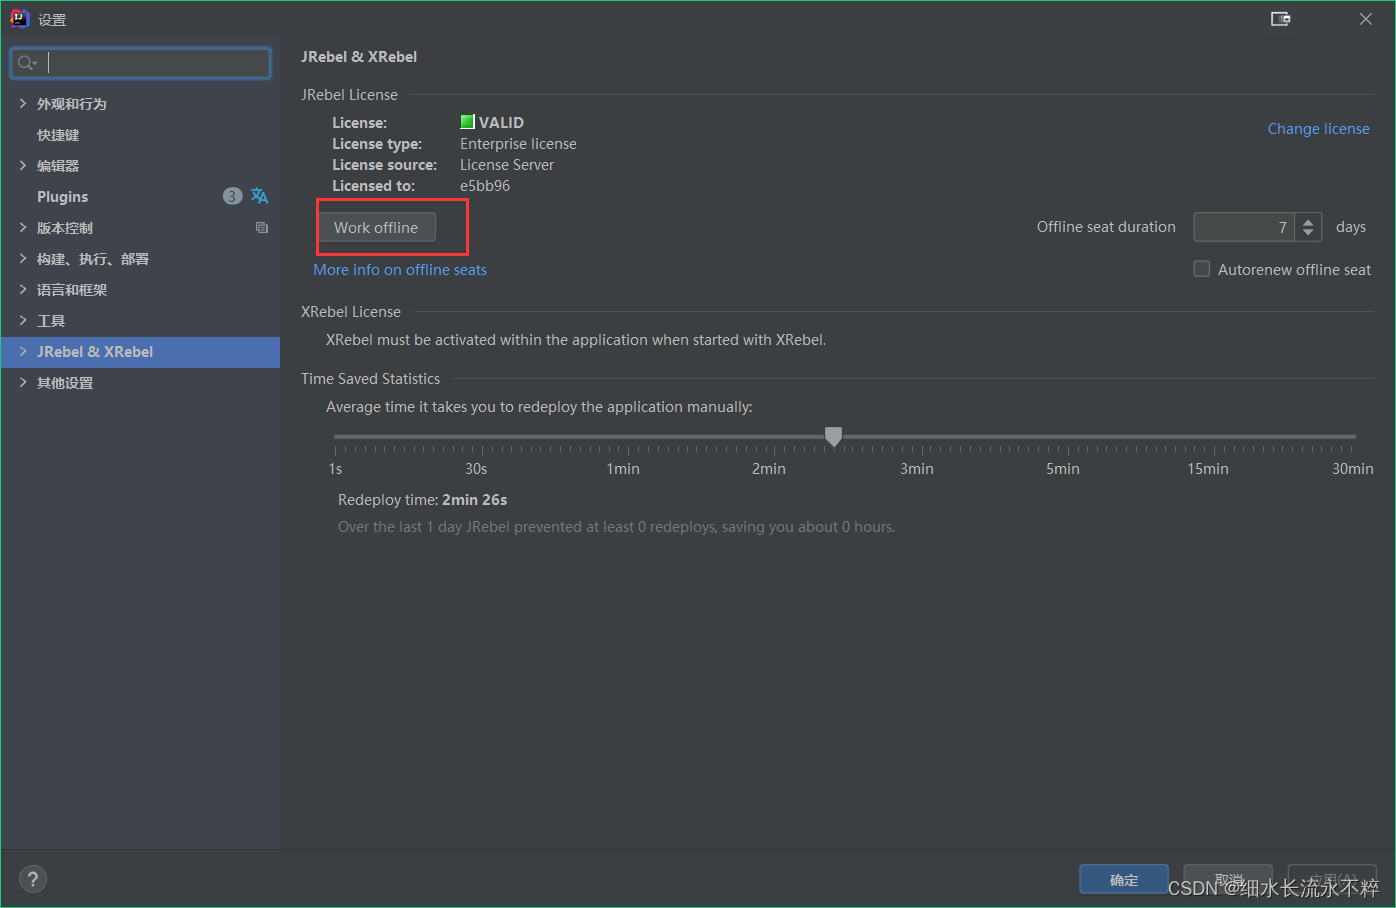Click the 'Time Saved Statistics' section header
The height and width of the screenshot is (908, 1396).
[x=370, y=379]
